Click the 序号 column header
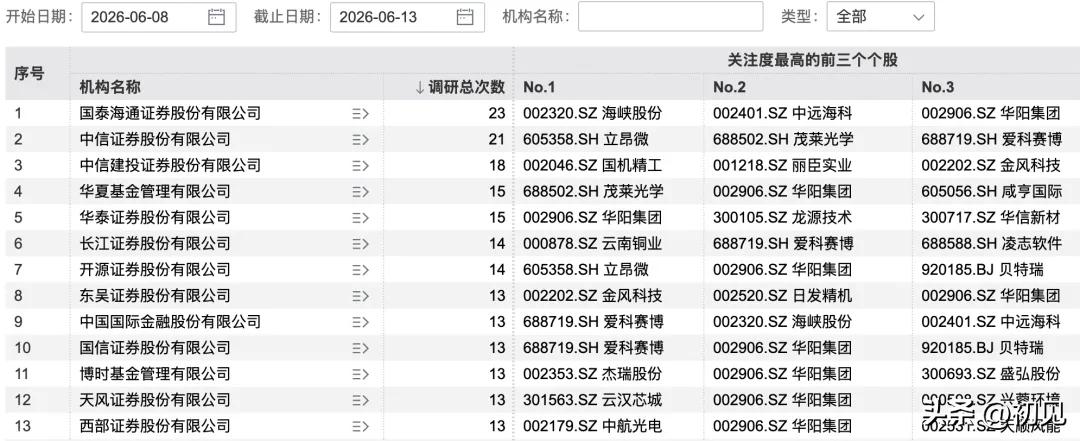Viewport: 1080px width, 441px height. point(29,73)
